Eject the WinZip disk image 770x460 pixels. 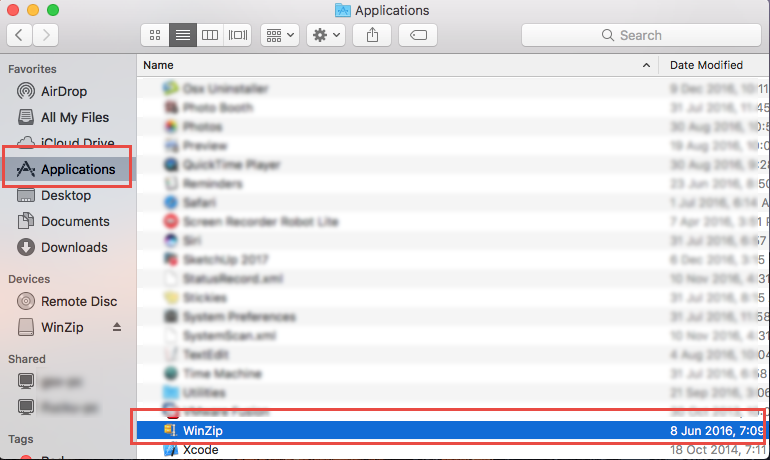point(116,327)
